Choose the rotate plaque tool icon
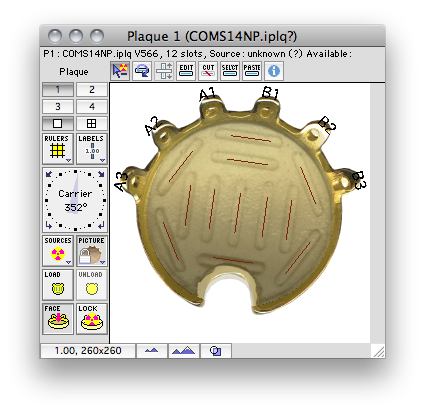Image resolution: width=425 pixels, height=413 pixels. (142, 71)
